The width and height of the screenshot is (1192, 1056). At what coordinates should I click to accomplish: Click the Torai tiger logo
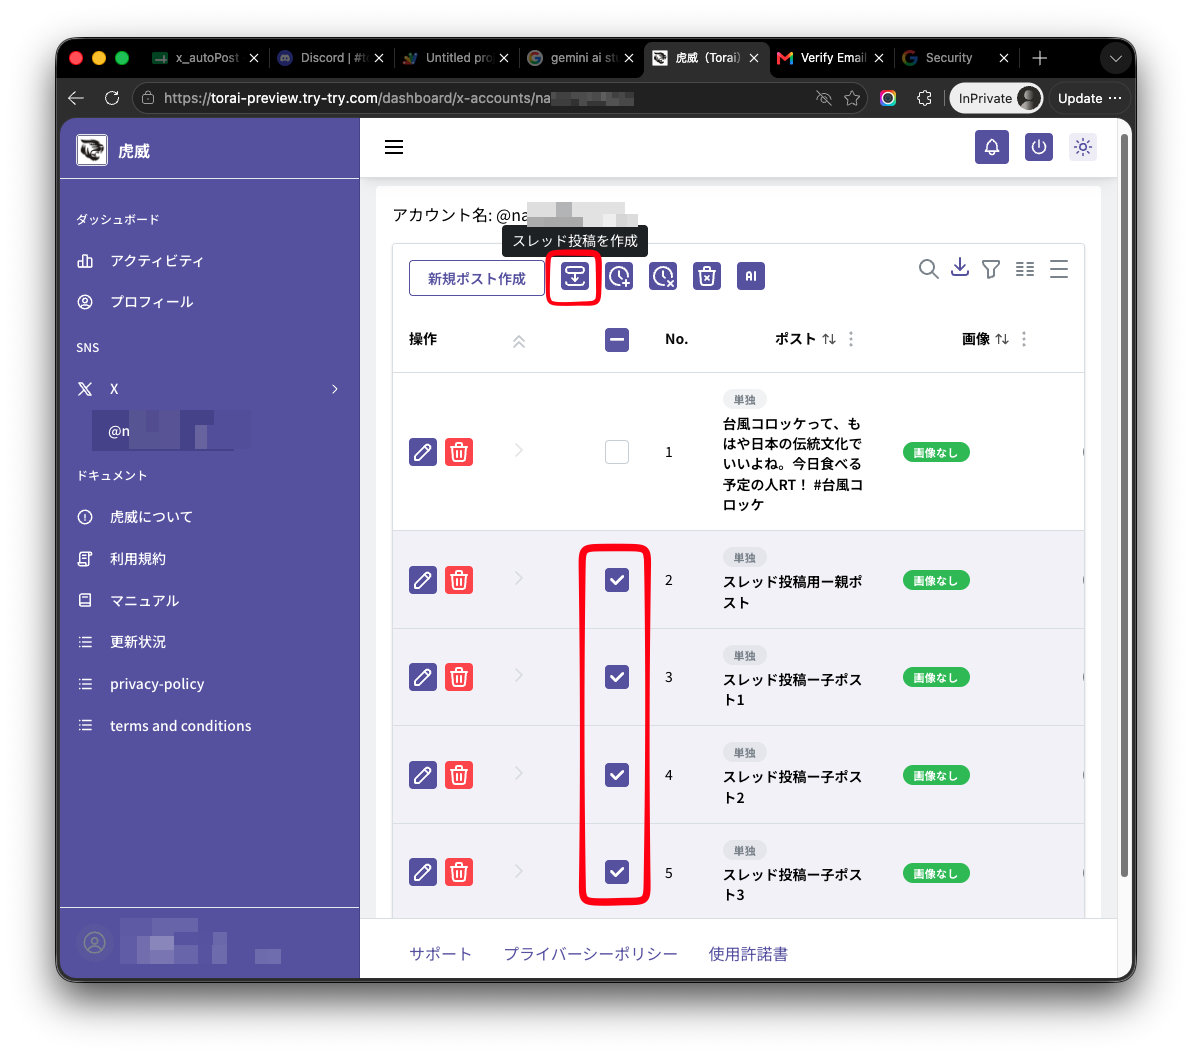92,150
